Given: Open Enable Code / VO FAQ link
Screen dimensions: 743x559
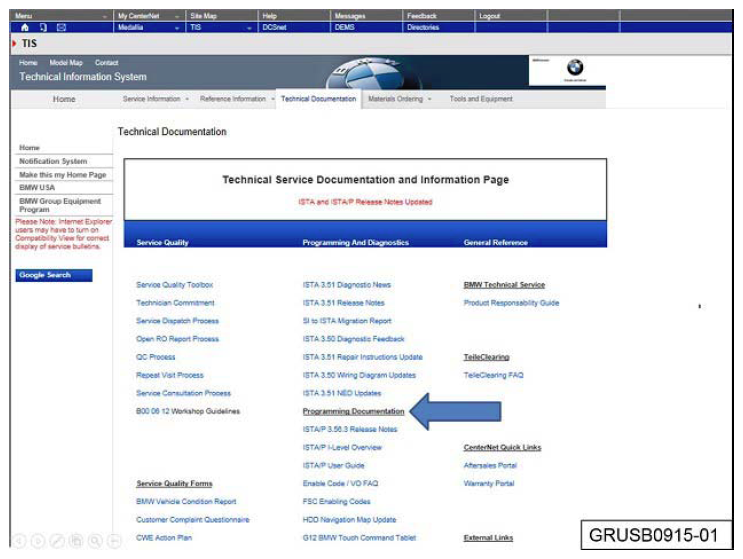Looking at the screenshot, I should [340, 483].
